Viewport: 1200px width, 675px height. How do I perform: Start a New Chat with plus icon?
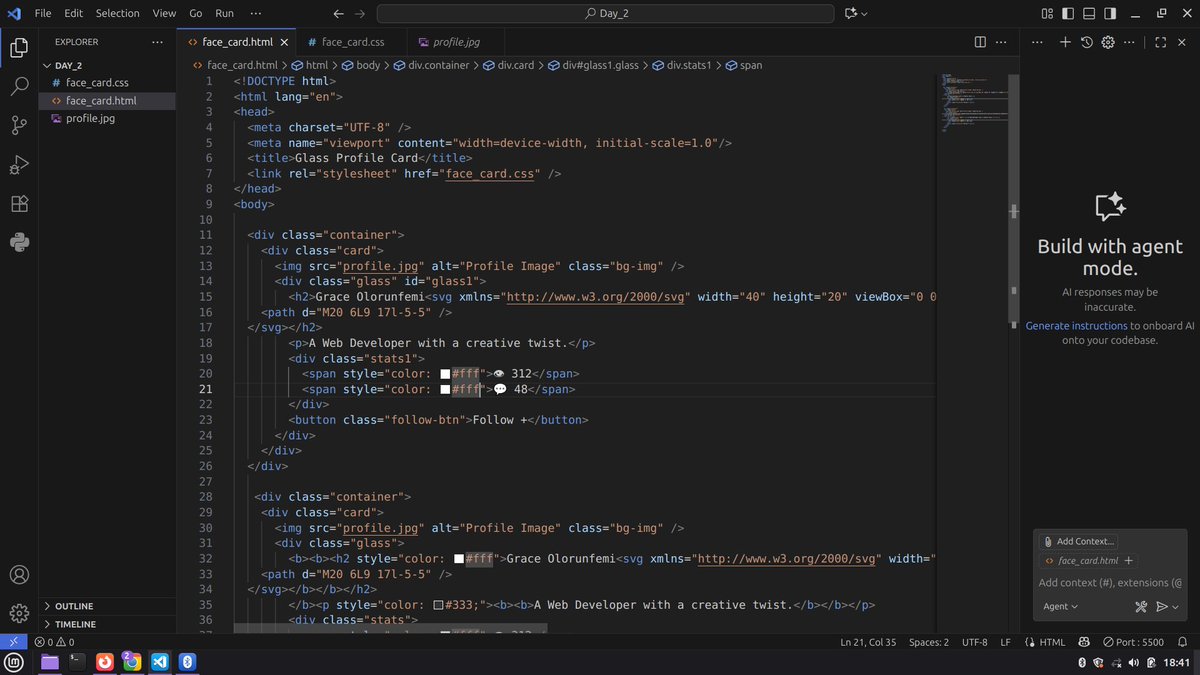click(1065, 42)
